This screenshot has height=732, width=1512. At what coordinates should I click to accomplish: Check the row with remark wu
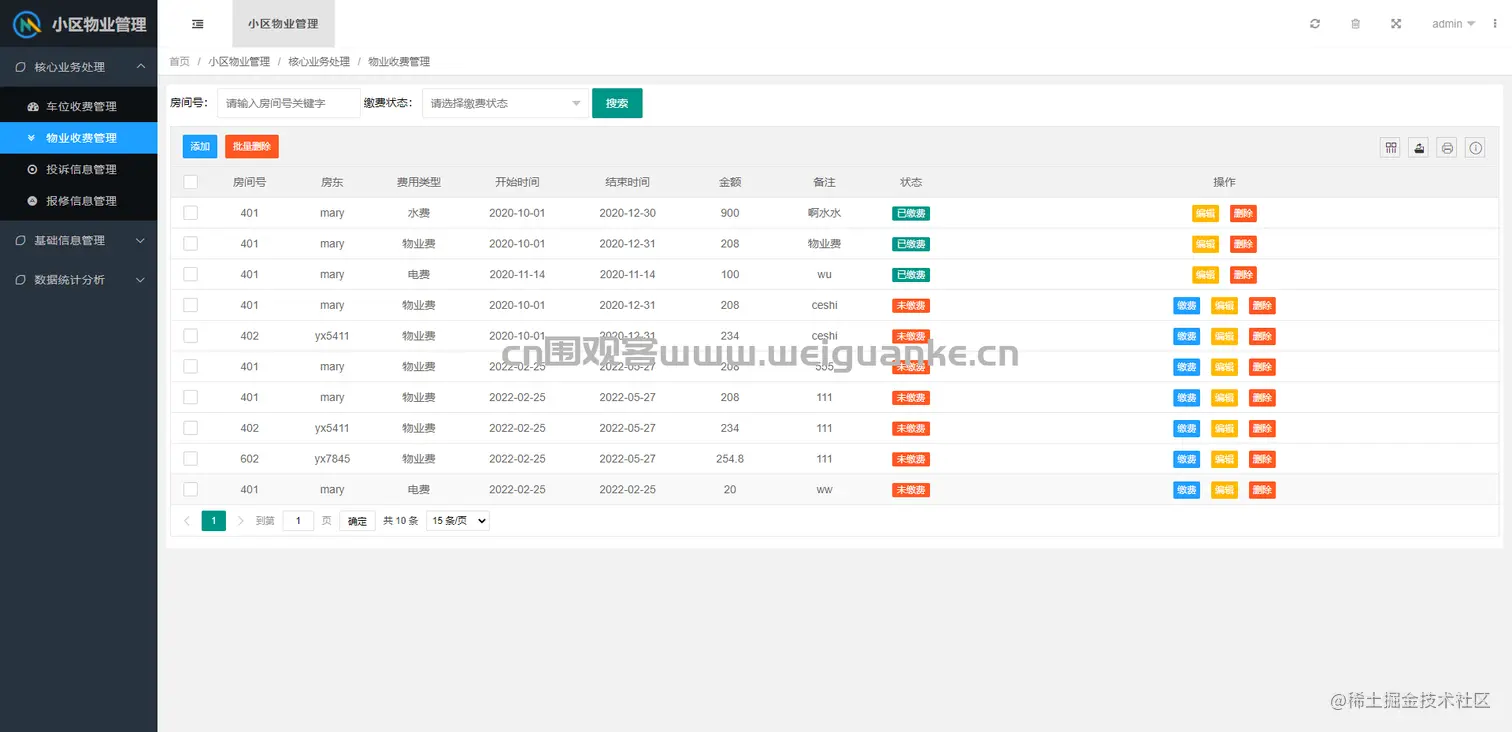[x=191, y=274]
